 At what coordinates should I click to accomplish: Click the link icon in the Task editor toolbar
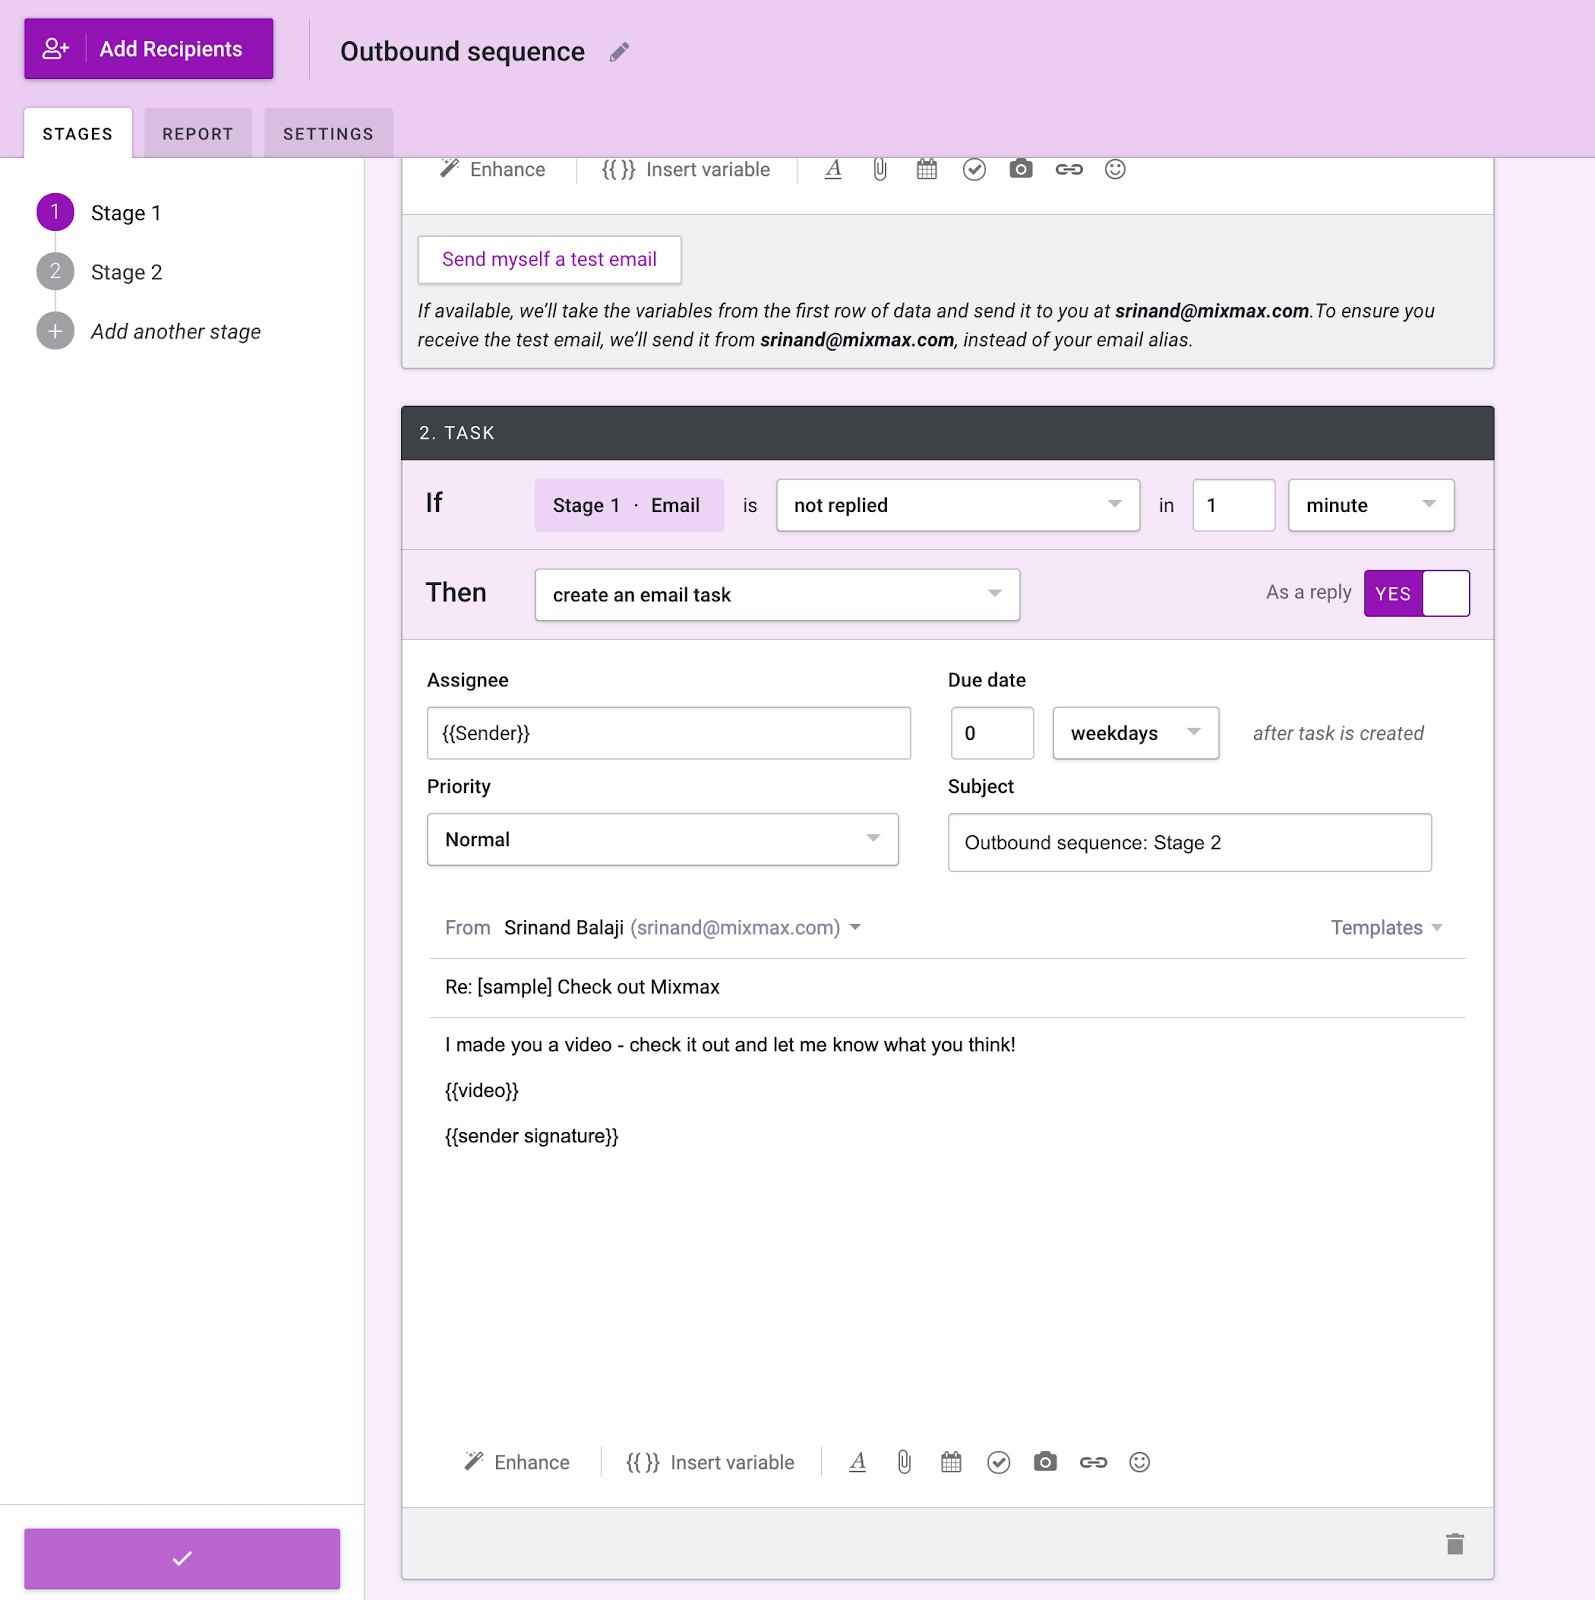click(x=1093, y=1462)
